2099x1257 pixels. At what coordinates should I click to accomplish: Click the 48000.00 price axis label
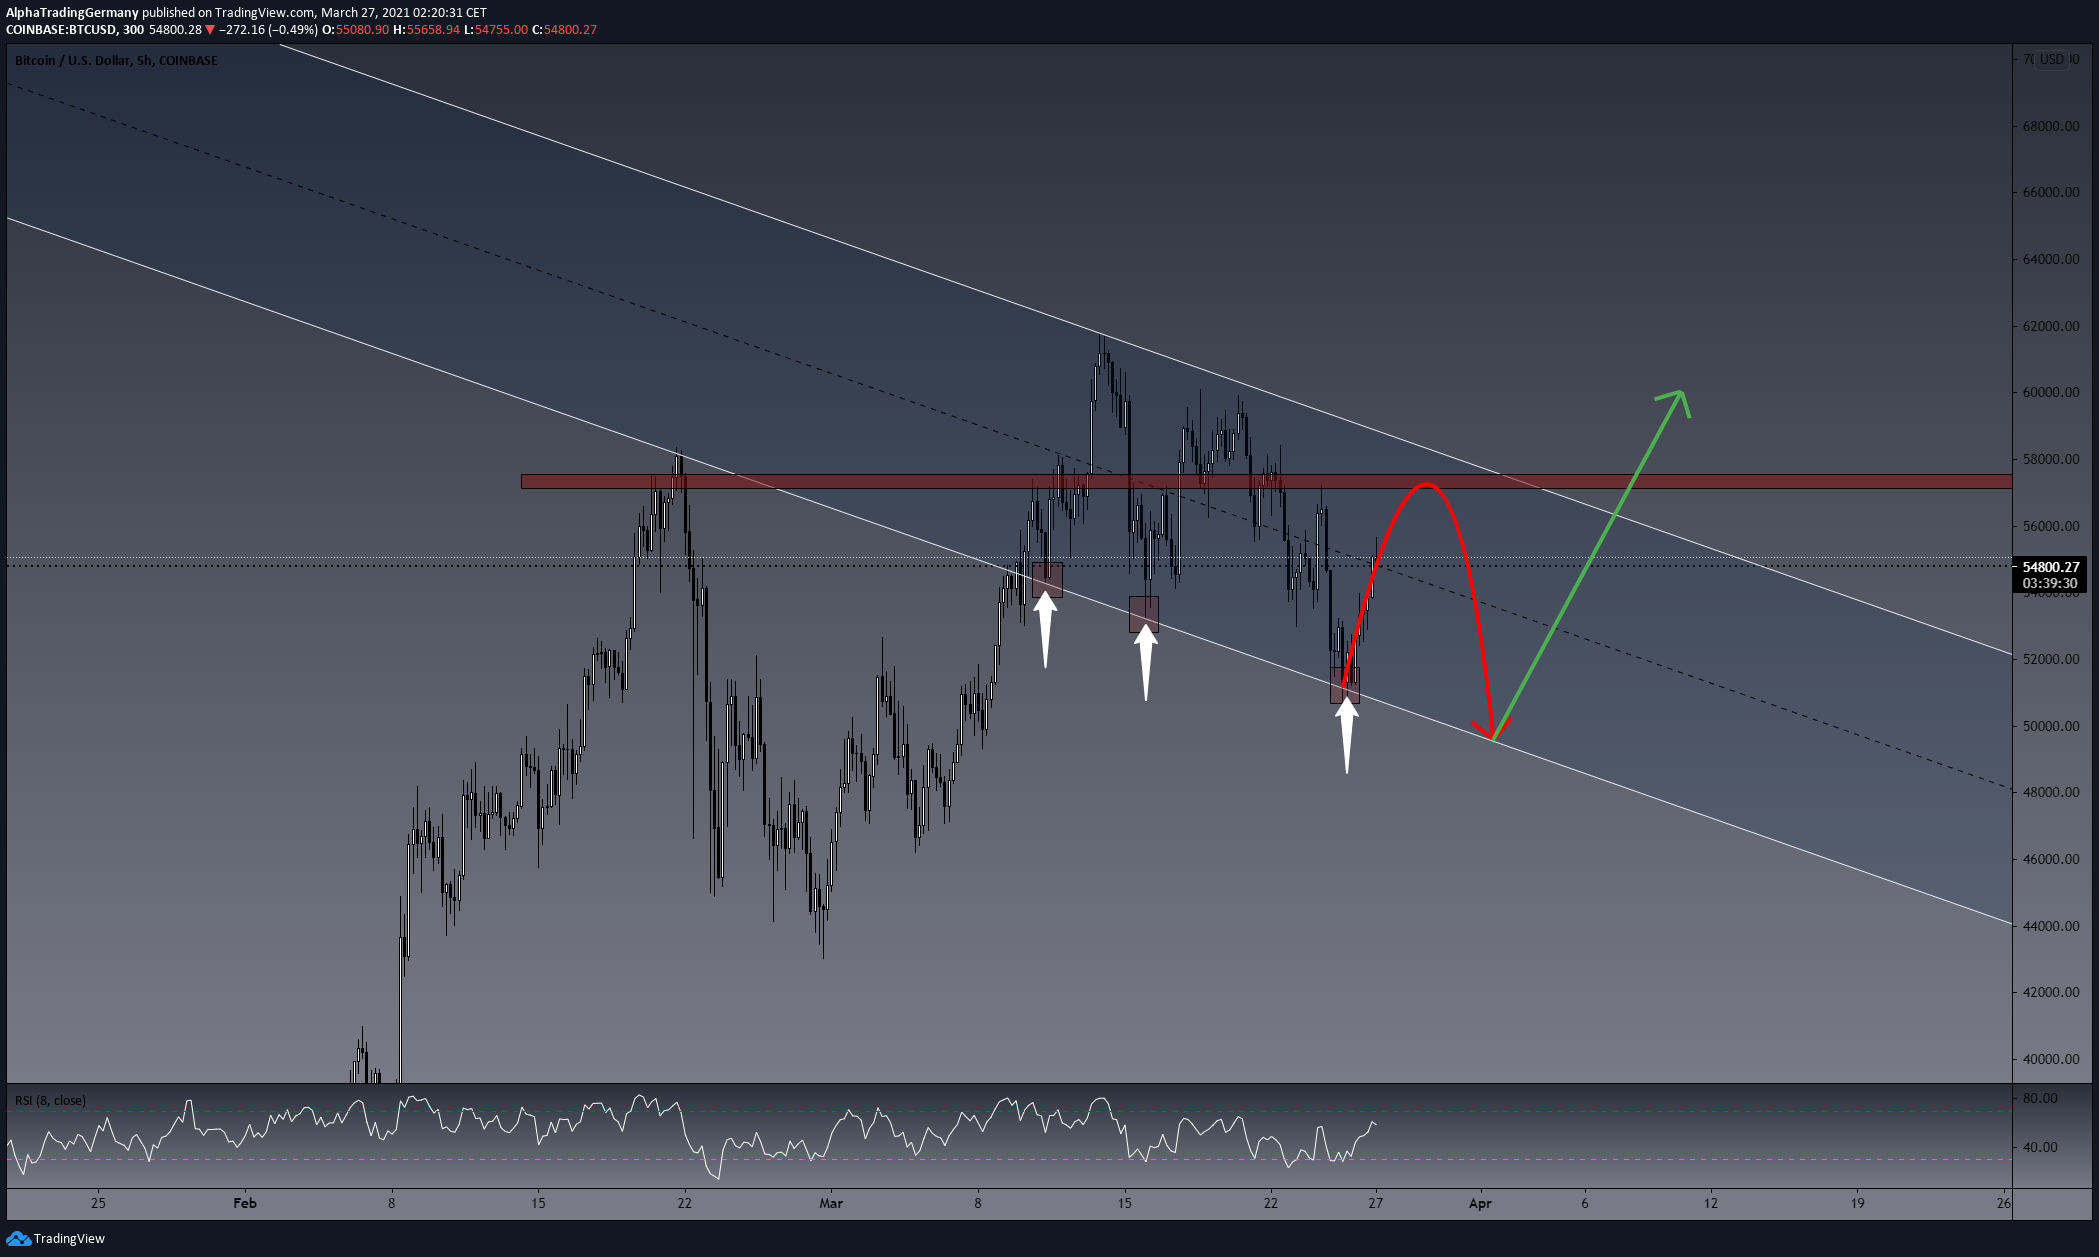[x=2050, y=792]
